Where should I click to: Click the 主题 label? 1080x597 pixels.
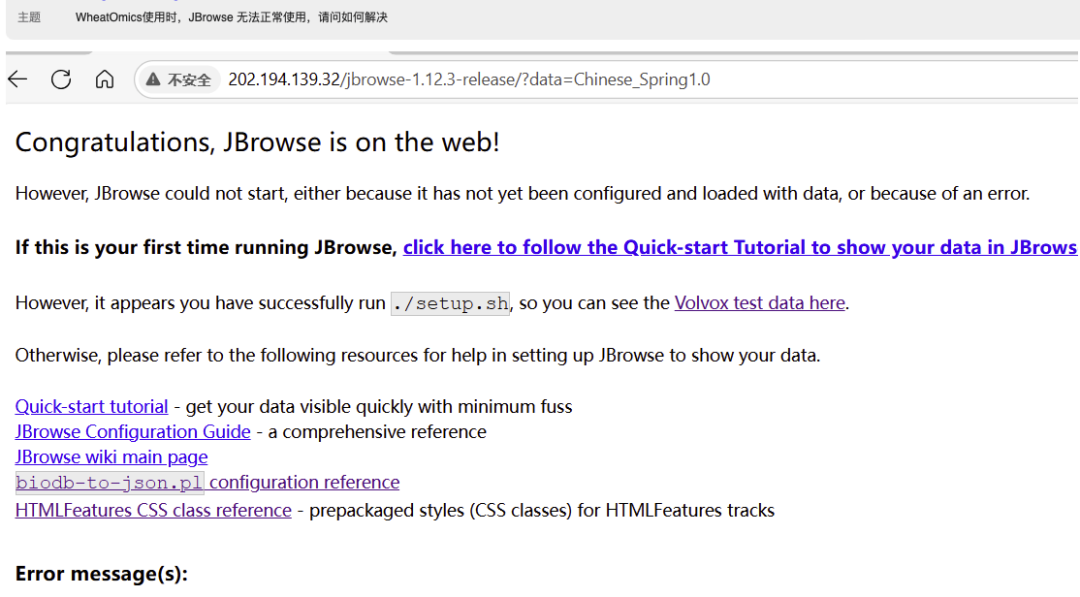pos(29,17)
